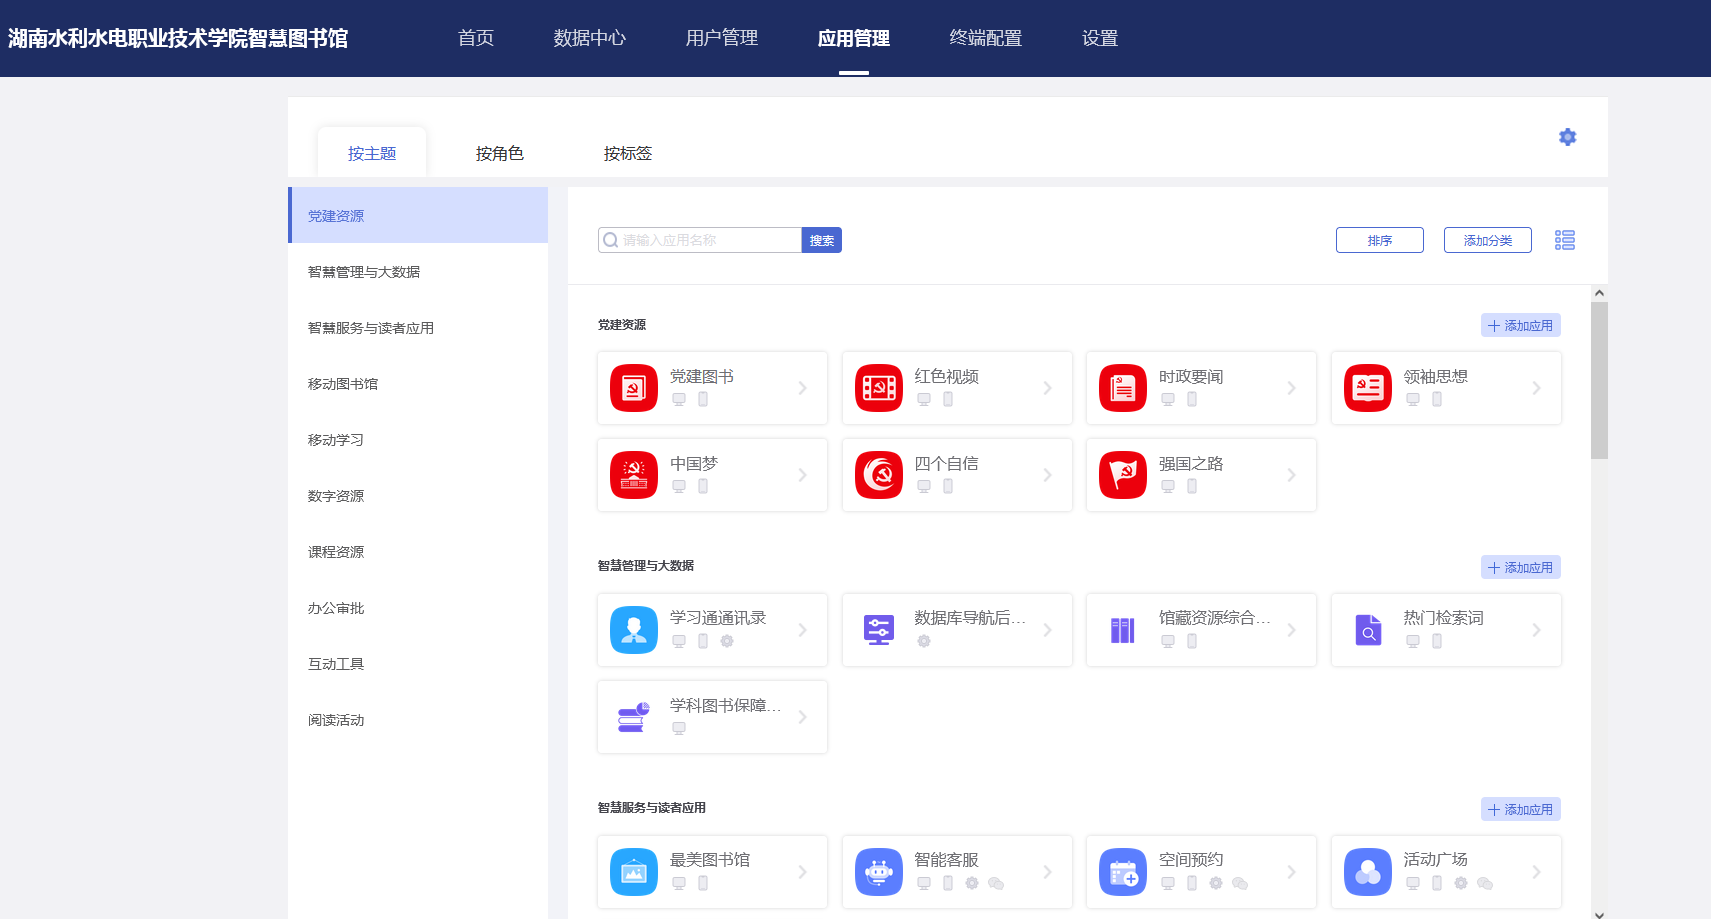Expand the 强国之路 card arrow
This screenshot has height=919, width=1711.
[1291, 475]
